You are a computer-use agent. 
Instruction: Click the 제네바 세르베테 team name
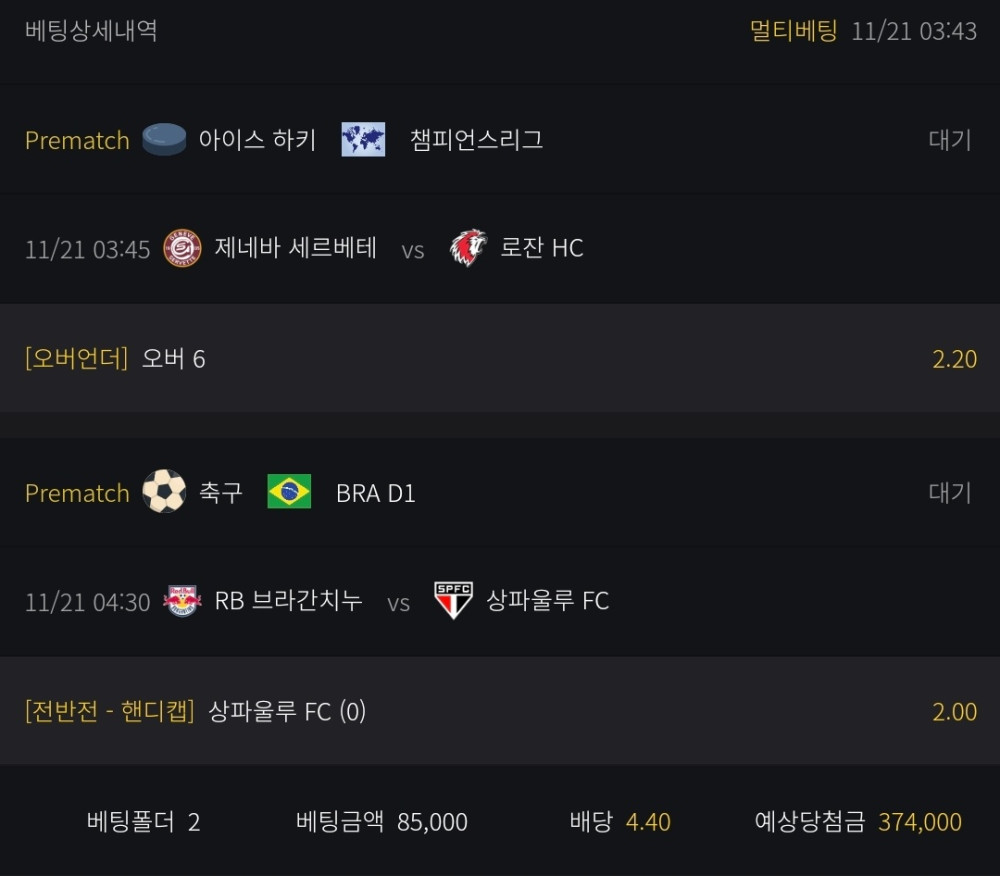tap(296, 248)
